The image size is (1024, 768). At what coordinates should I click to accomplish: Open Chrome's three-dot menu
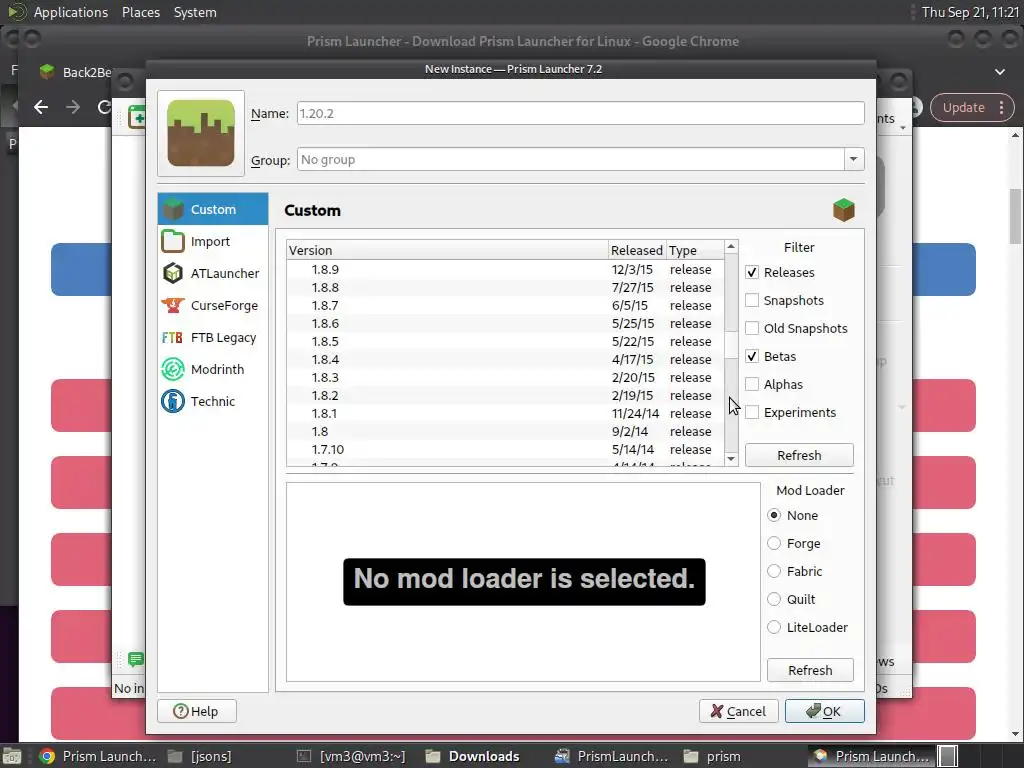[x=1001, y=108]
